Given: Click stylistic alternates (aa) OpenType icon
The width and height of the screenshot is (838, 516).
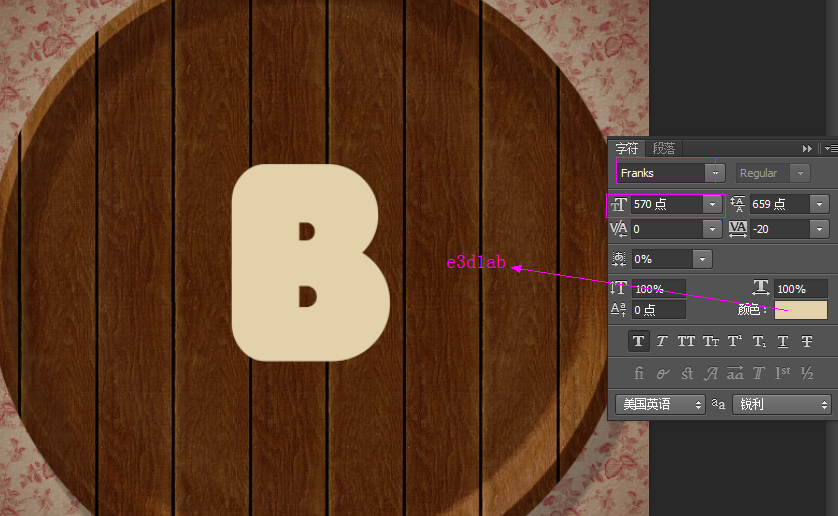Looking at the screenshot, I should click(735, 373).
